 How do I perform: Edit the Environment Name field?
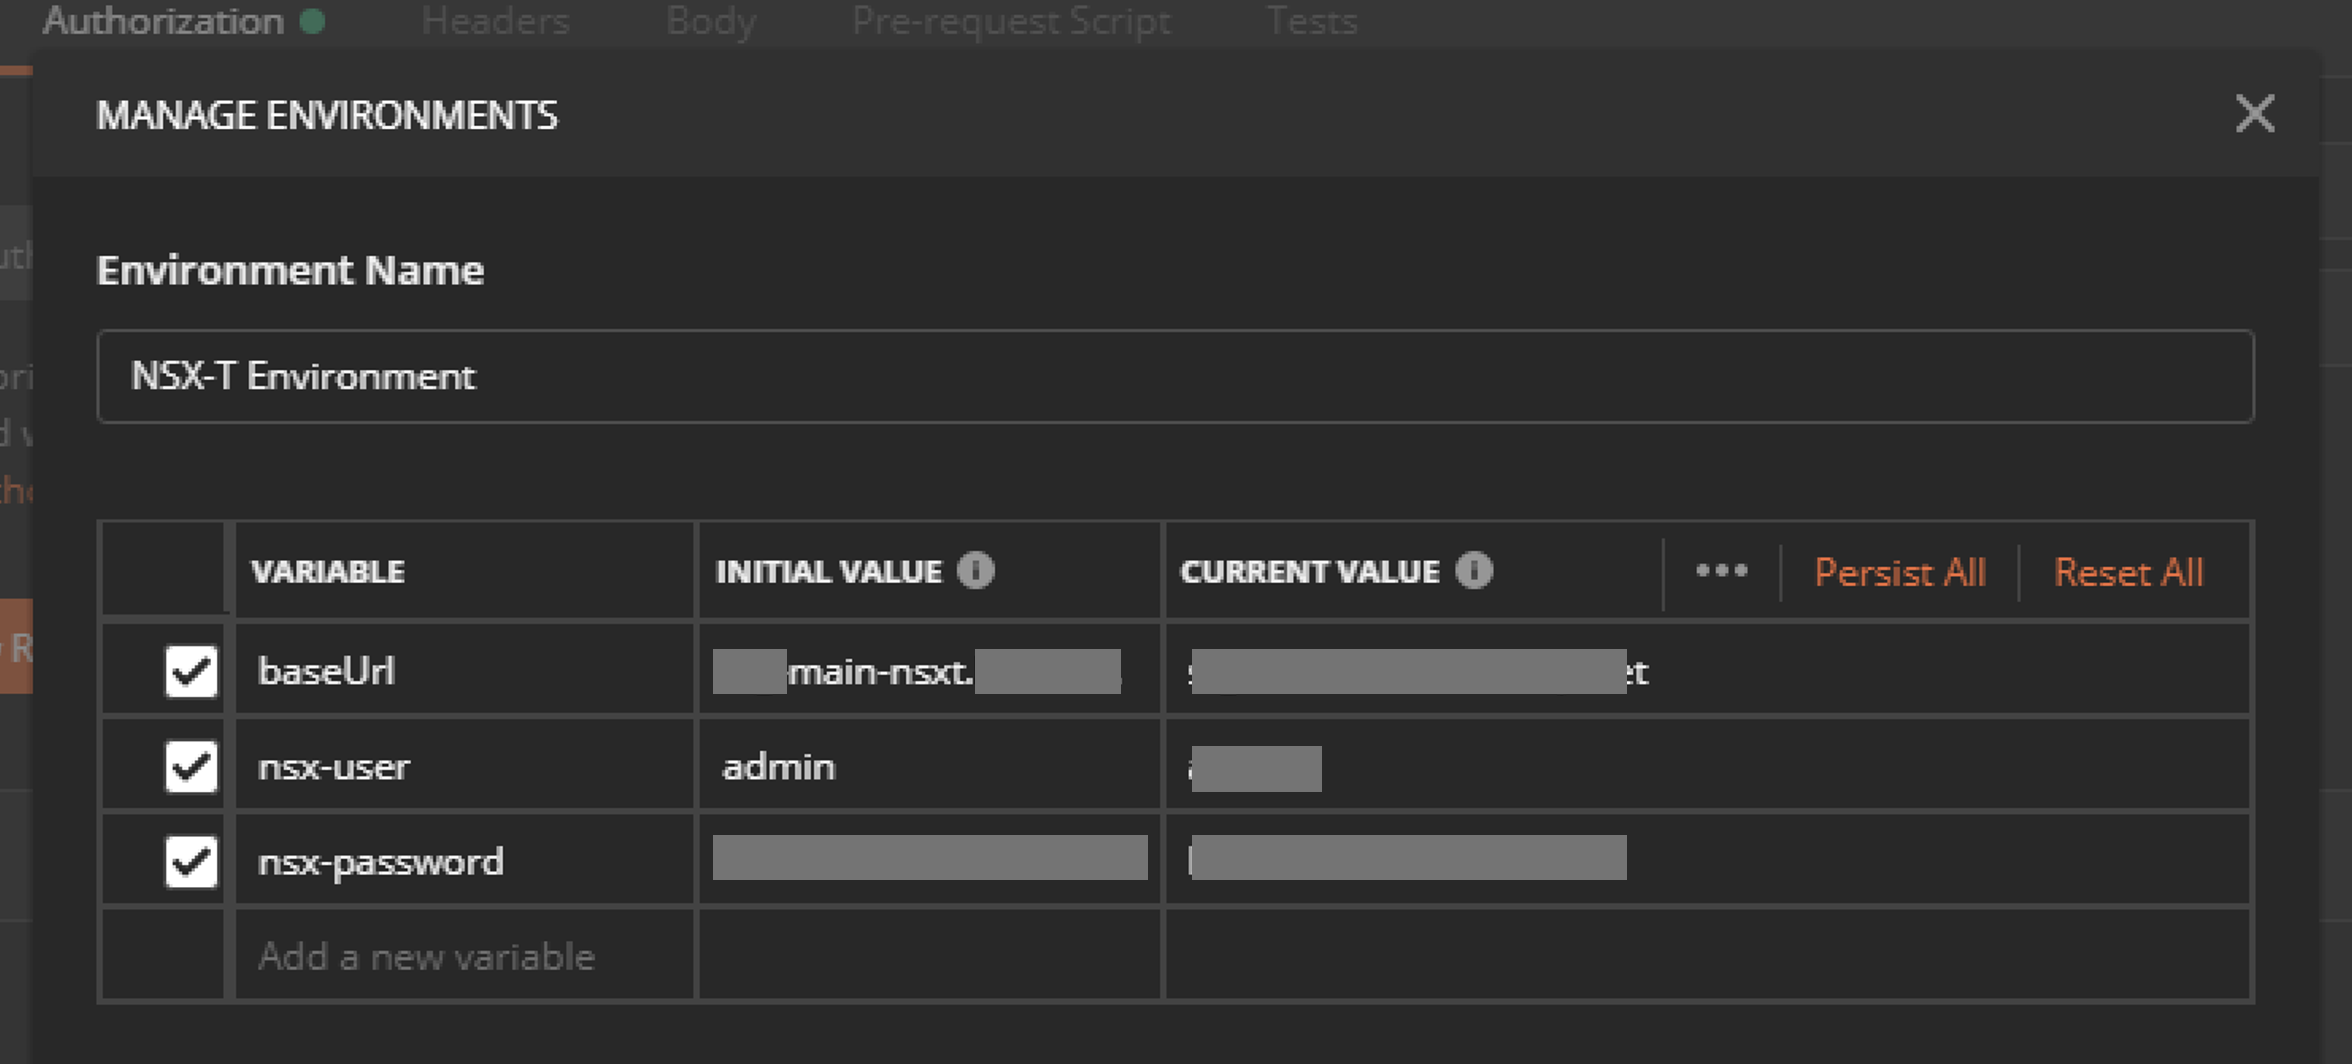point(1175,376)
